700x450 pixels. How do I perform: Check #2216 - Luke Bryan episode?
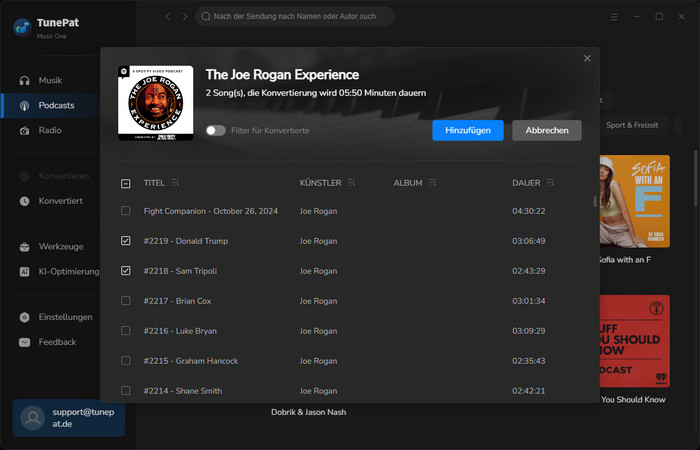click(126, 330)
